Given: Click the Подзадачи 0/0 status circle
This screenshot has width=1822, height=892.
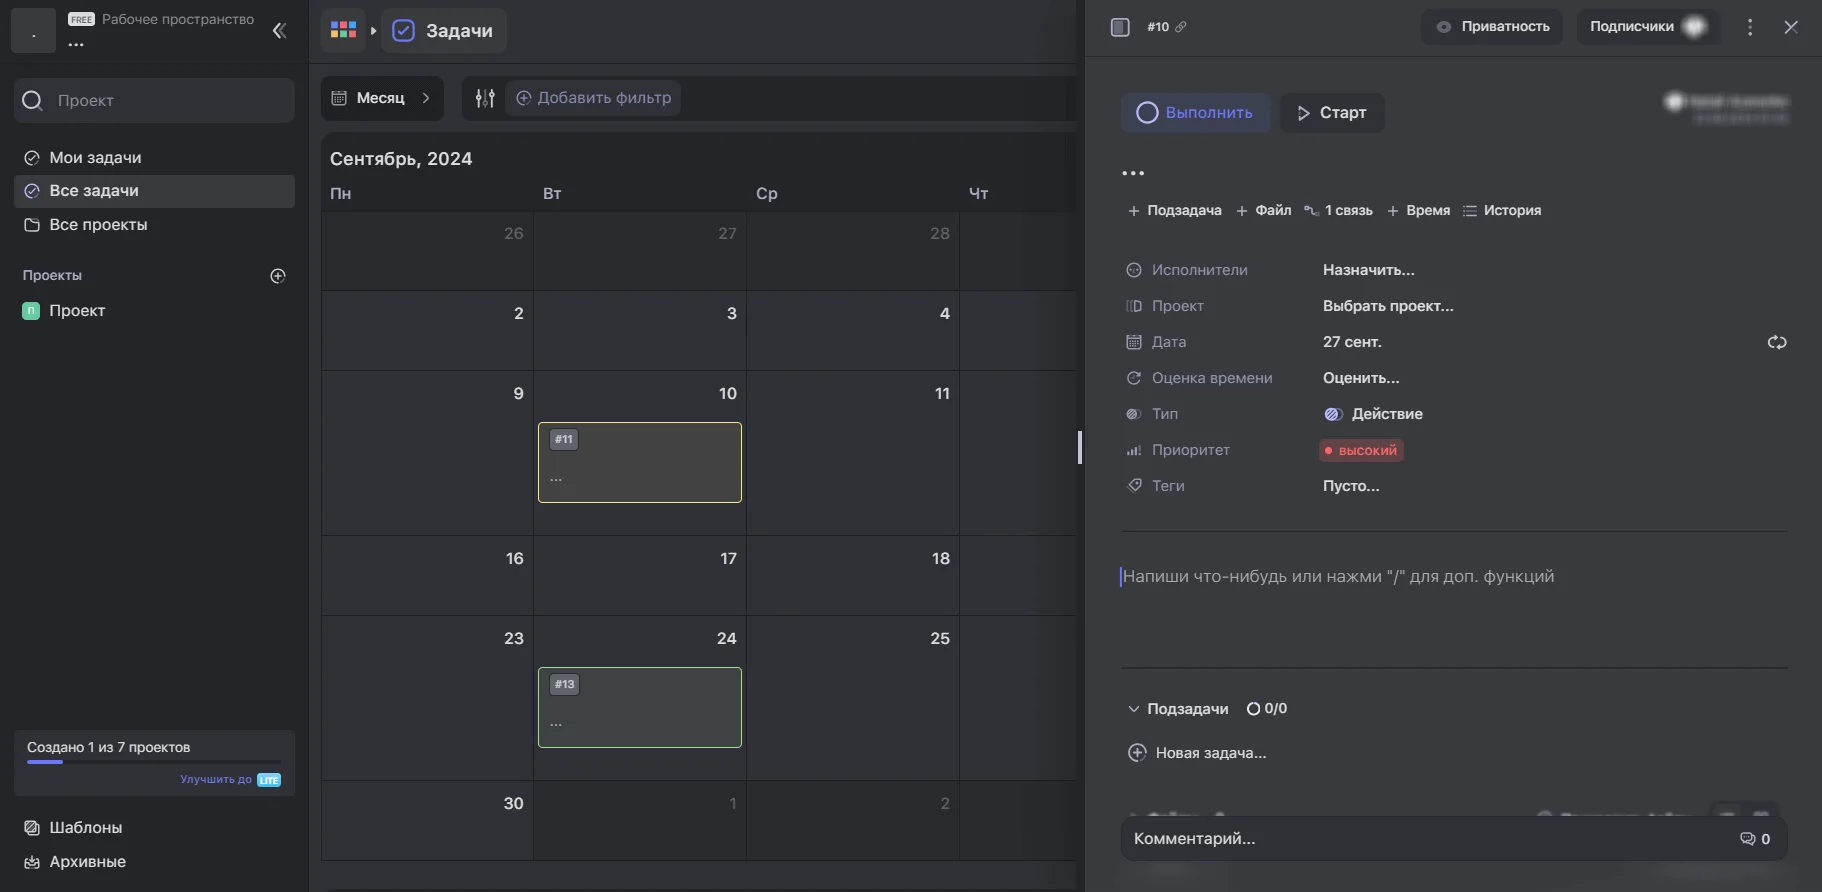Looking at the screenshot, I should pos(1253,709).
